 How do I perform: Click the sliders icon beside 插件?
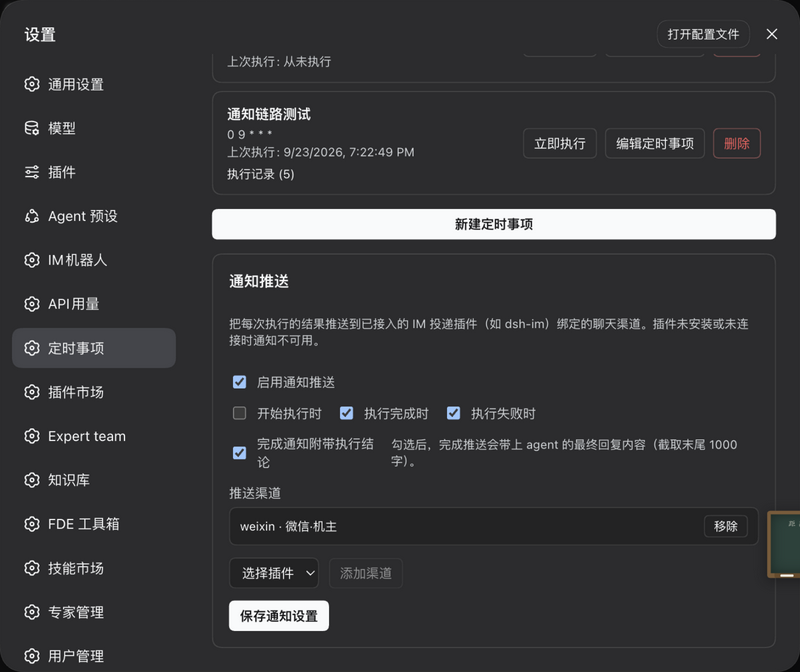coord(32,172)
